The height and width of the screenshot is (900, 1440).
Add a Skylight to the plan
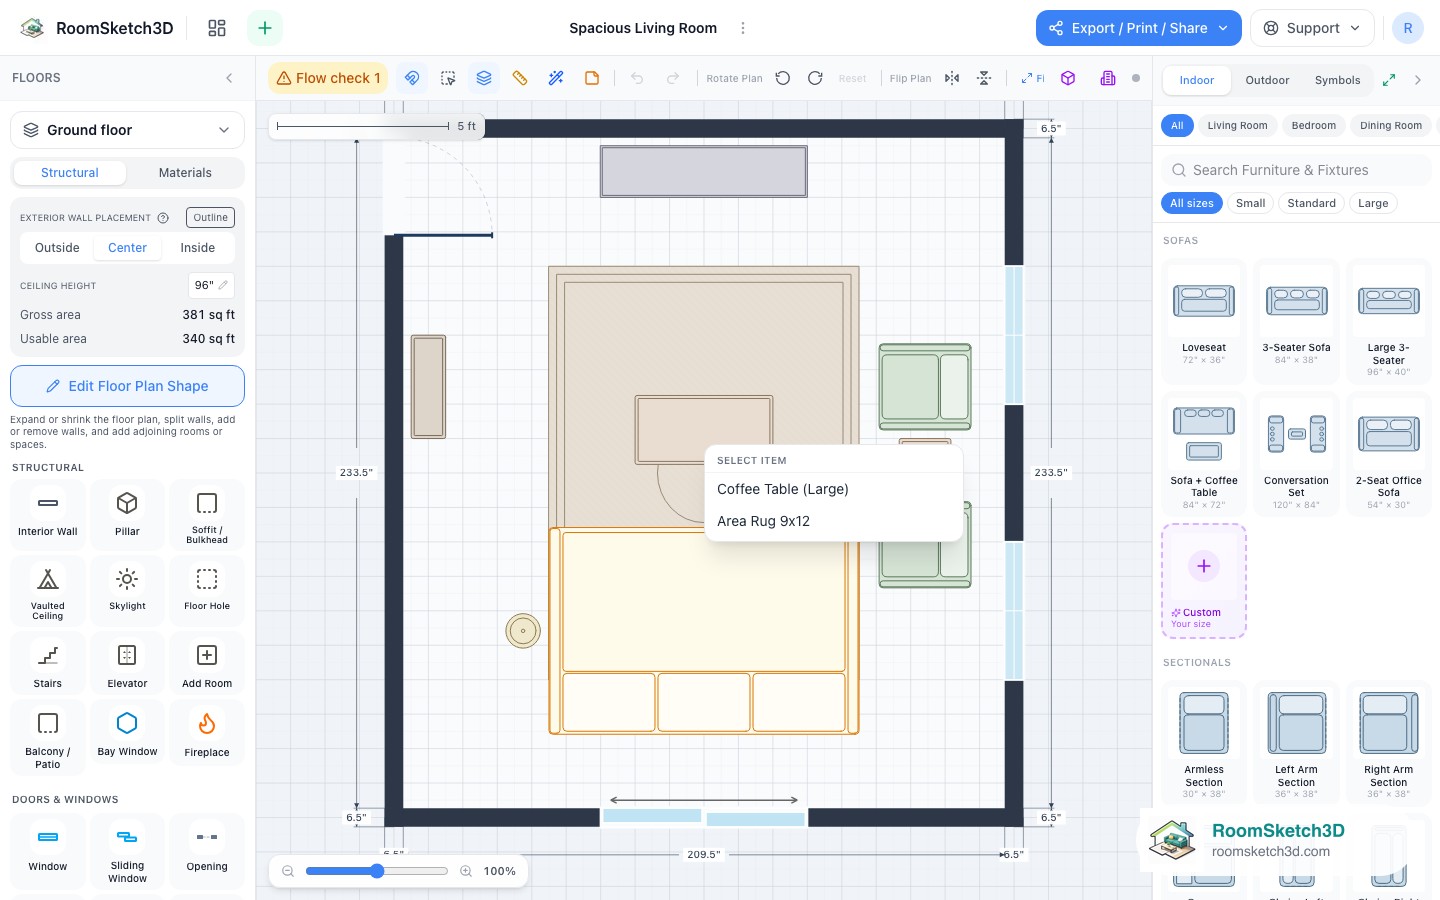pyautogui.click(x=127, y=589)
